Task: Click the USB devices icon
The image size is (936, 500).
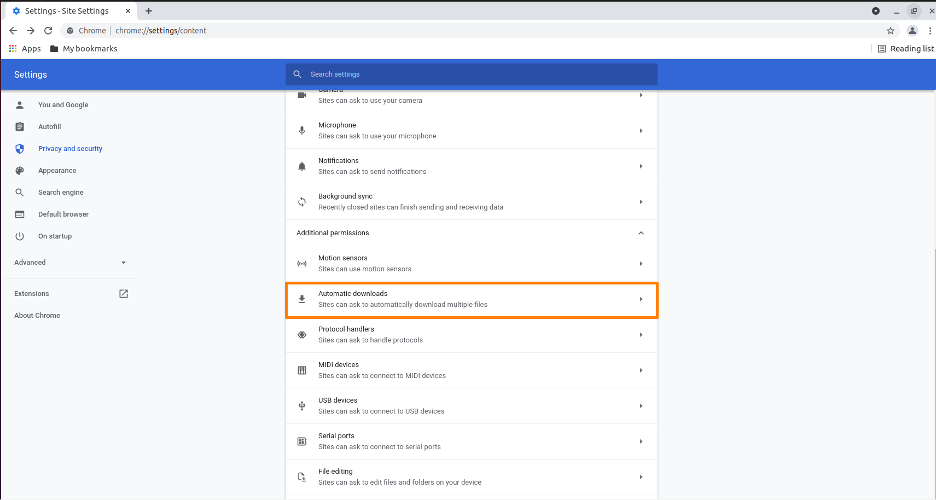Action: [302, 406]
